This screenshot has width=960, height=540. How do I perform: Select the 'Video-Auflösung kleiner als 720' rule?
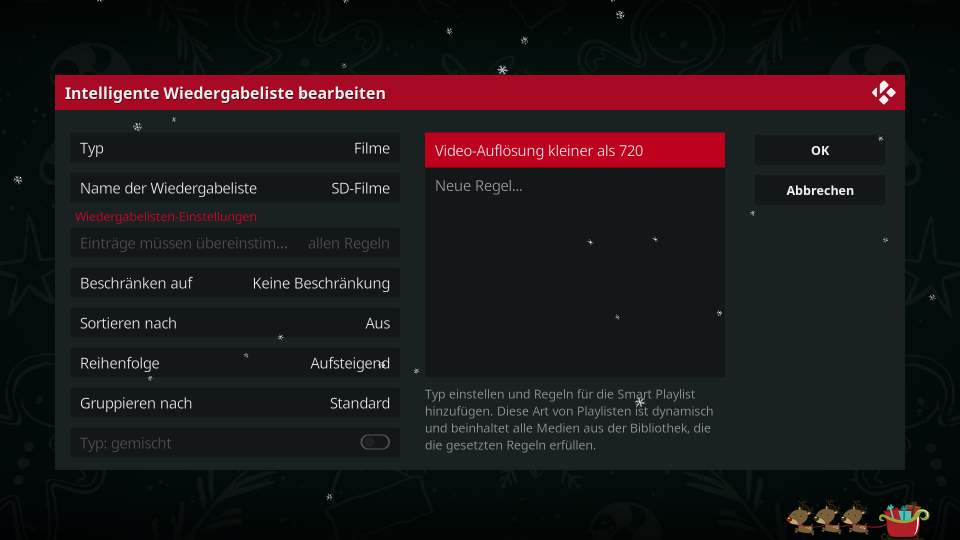tap(575, 150)
